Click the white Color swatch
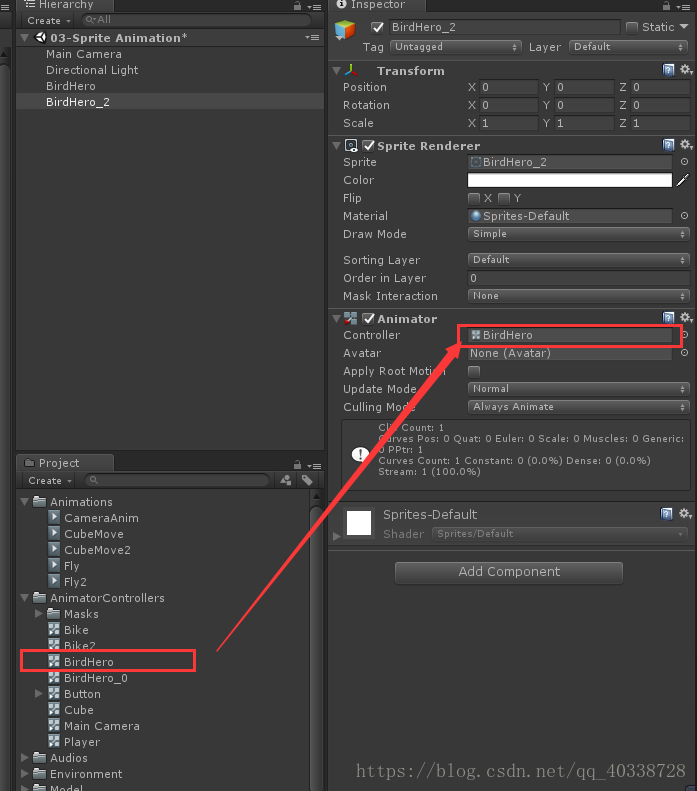Screen dimensions: 697x791 tap(569, 180)
